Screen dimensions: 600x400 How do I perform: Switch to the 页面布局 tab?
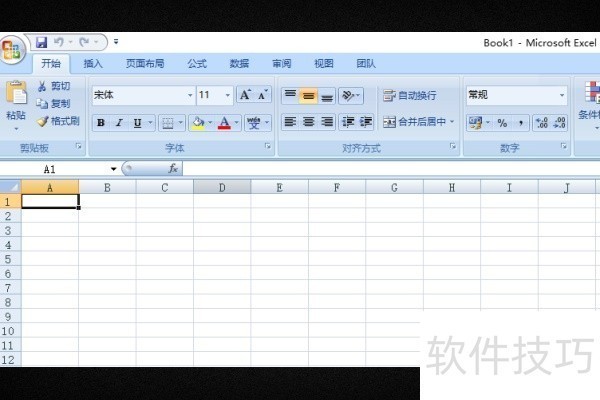145,64
